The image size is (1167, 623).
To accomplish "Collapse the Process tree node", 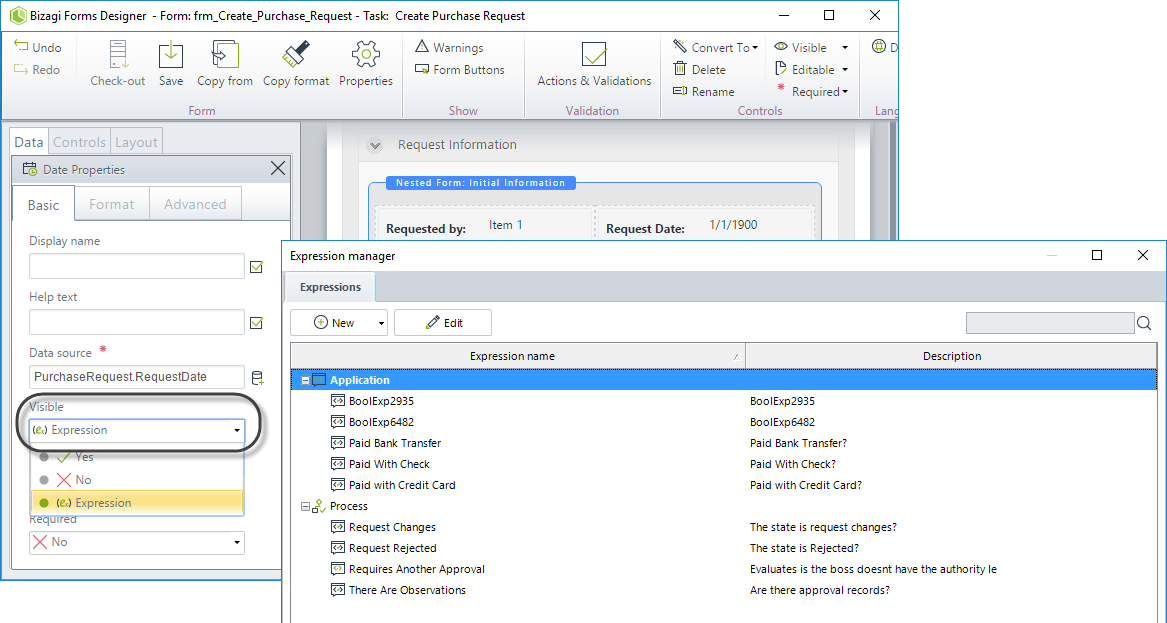I will coord(305,506).
